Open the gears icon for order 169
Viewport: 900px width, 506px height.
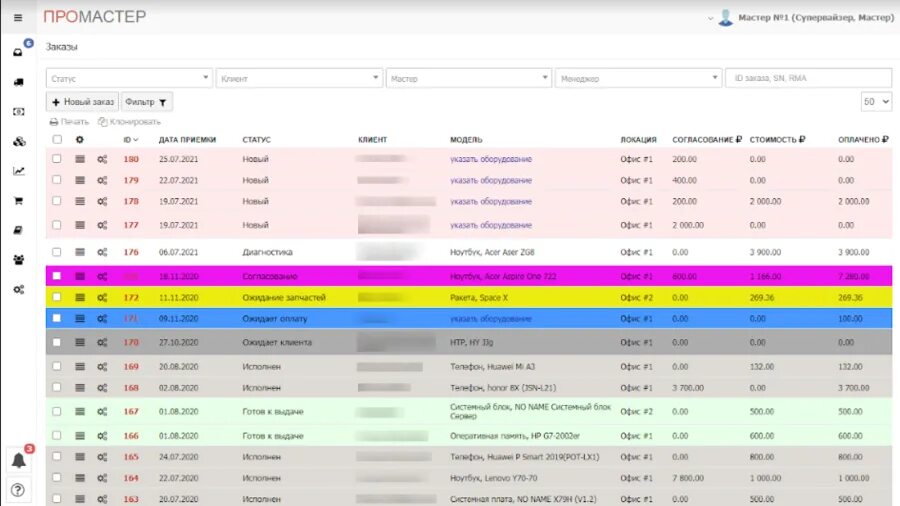coord(102,367)
